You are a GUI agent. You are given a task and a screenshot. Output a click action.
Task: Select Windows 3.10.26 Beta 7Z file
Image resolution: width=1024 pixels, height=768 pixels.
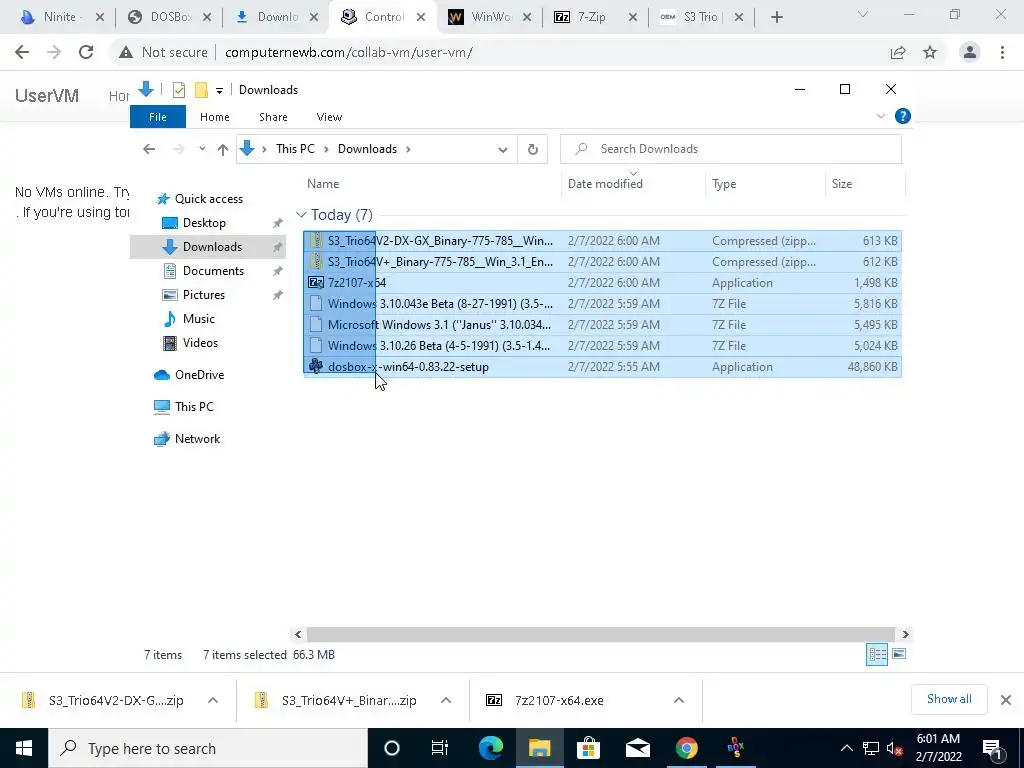click(x=603, y=345)
